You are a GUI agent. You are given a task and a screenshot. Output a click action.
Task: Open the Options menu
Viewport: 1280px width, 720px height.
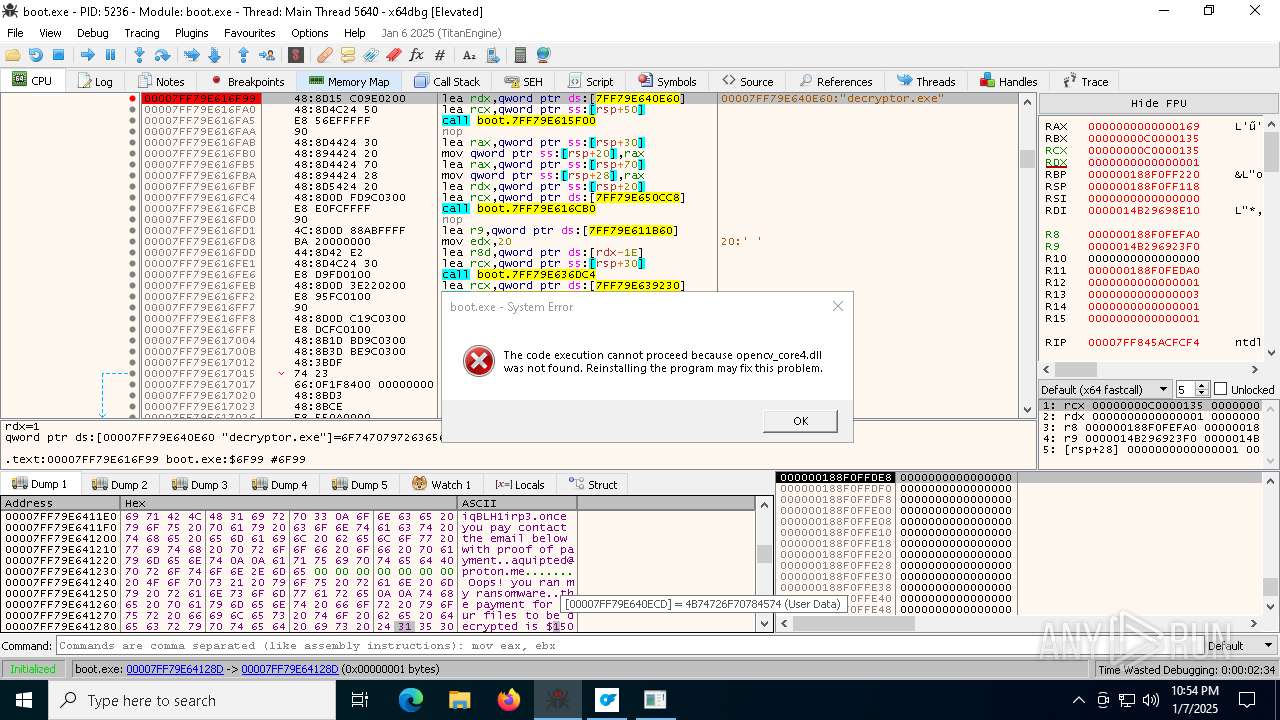310,33
